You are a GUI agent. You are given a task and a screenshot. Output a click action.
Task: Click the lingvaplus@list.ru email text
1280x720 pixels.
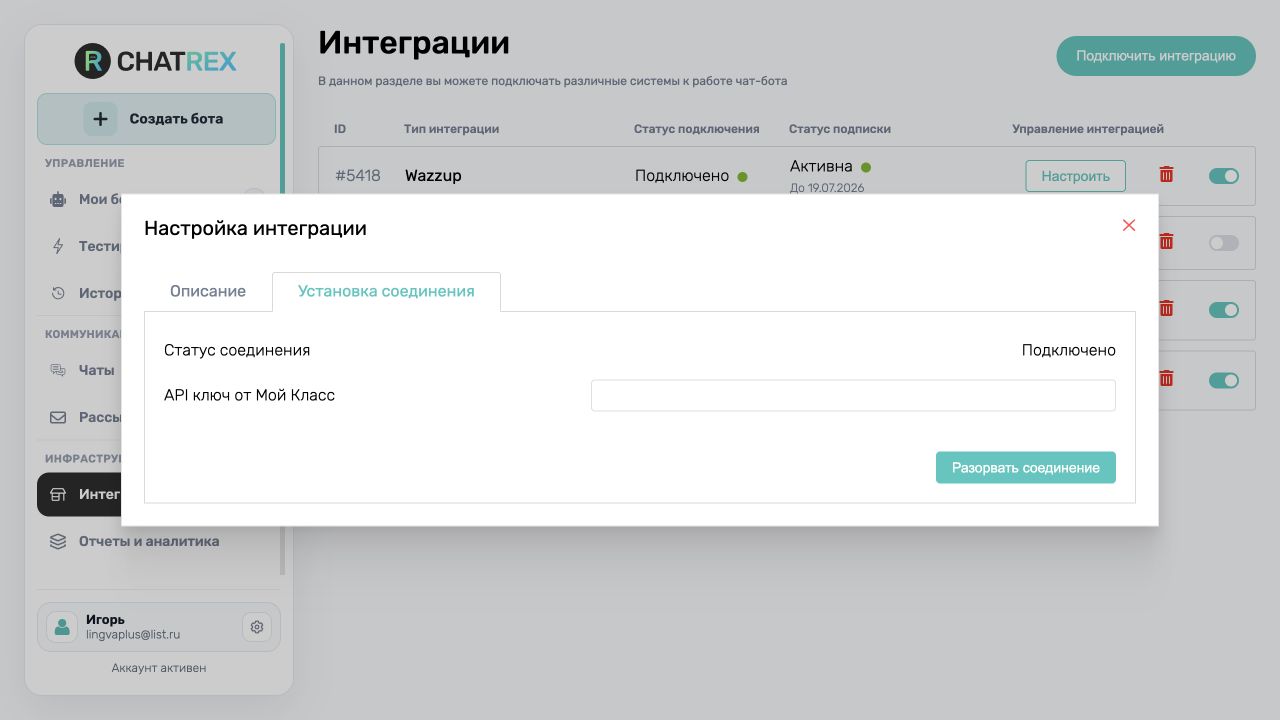tap(133, 634)
